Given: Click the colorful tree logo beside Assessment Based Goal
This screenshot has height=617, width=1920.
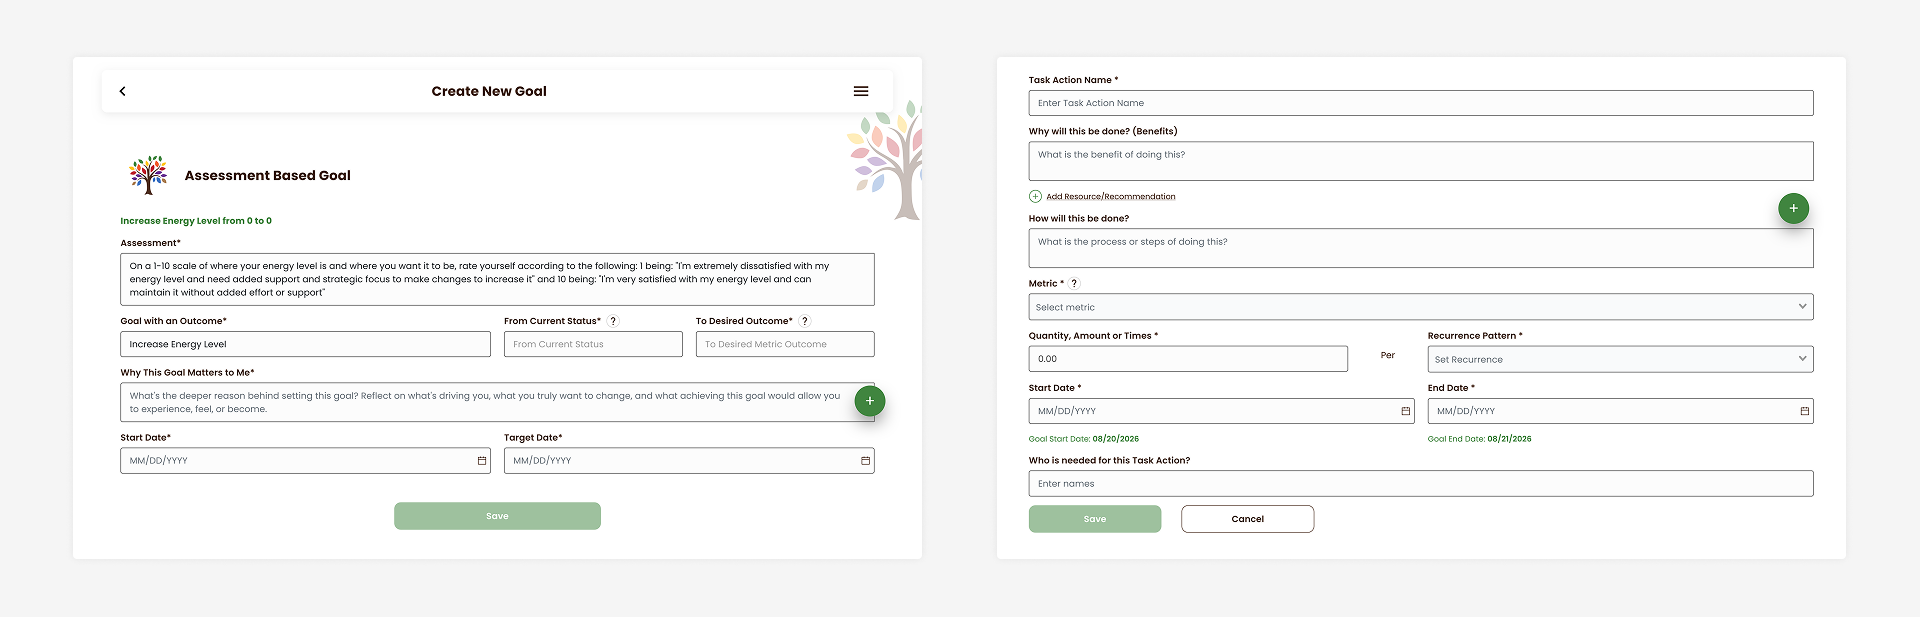Looking at the screenshot, I should click(x=149, y=175).
